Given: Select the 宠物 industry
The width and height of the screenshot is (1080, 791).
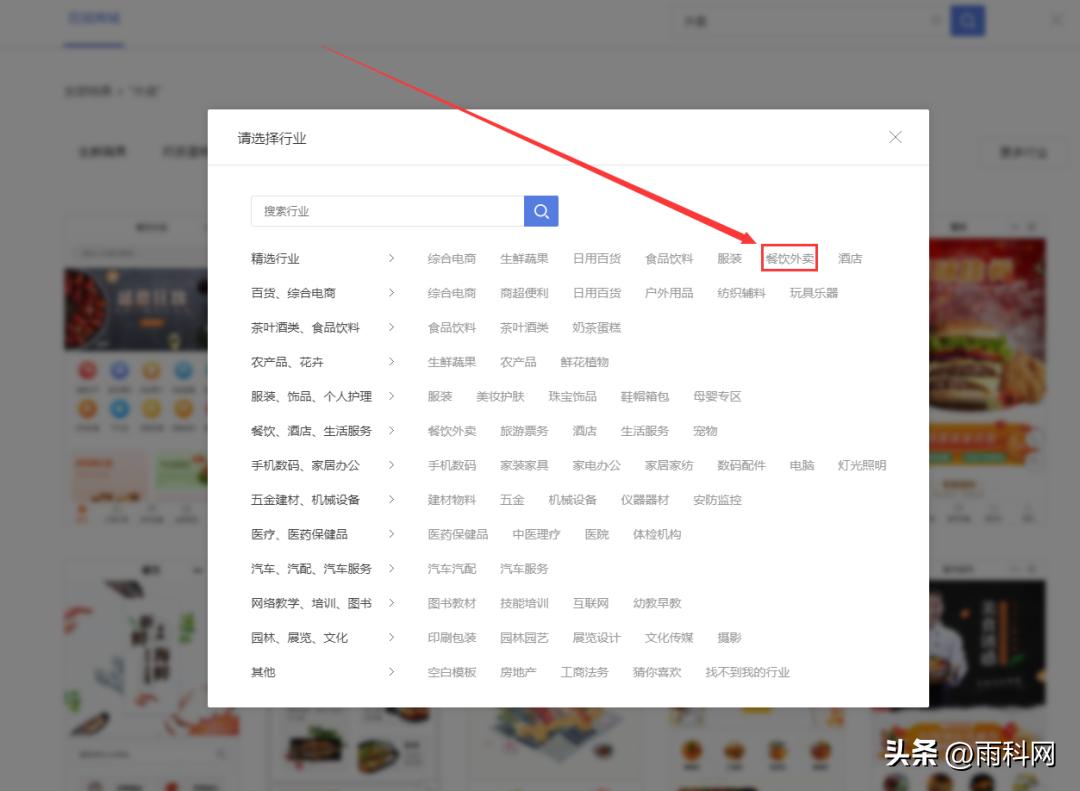Looking at the screenshot, I should 704,430.
